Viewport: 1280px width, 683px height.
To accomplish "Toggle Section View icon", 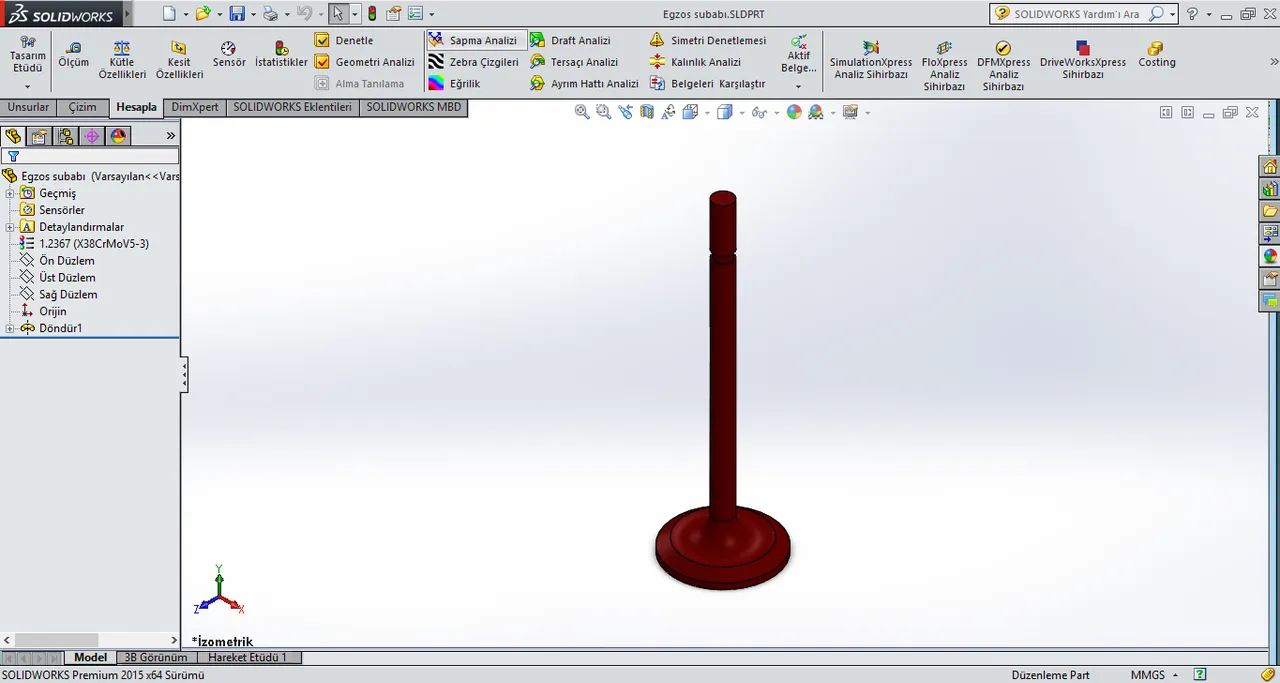I will coord(647,112).
